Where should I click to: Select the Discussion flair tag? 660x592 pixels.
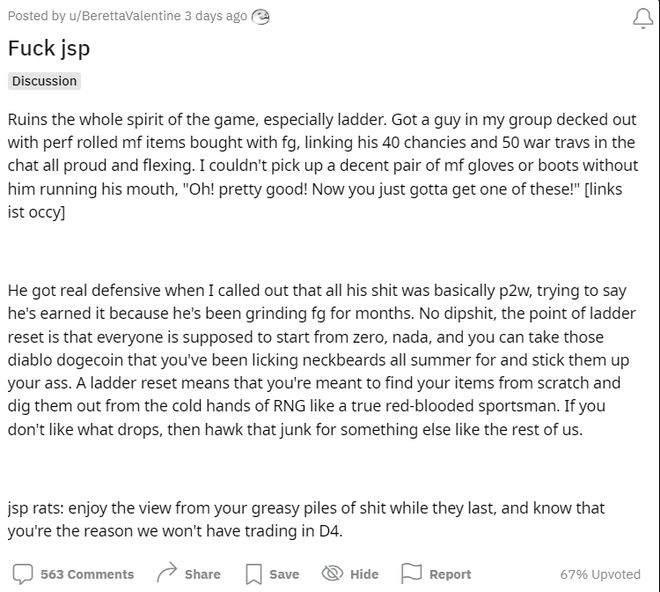point(44,81)
